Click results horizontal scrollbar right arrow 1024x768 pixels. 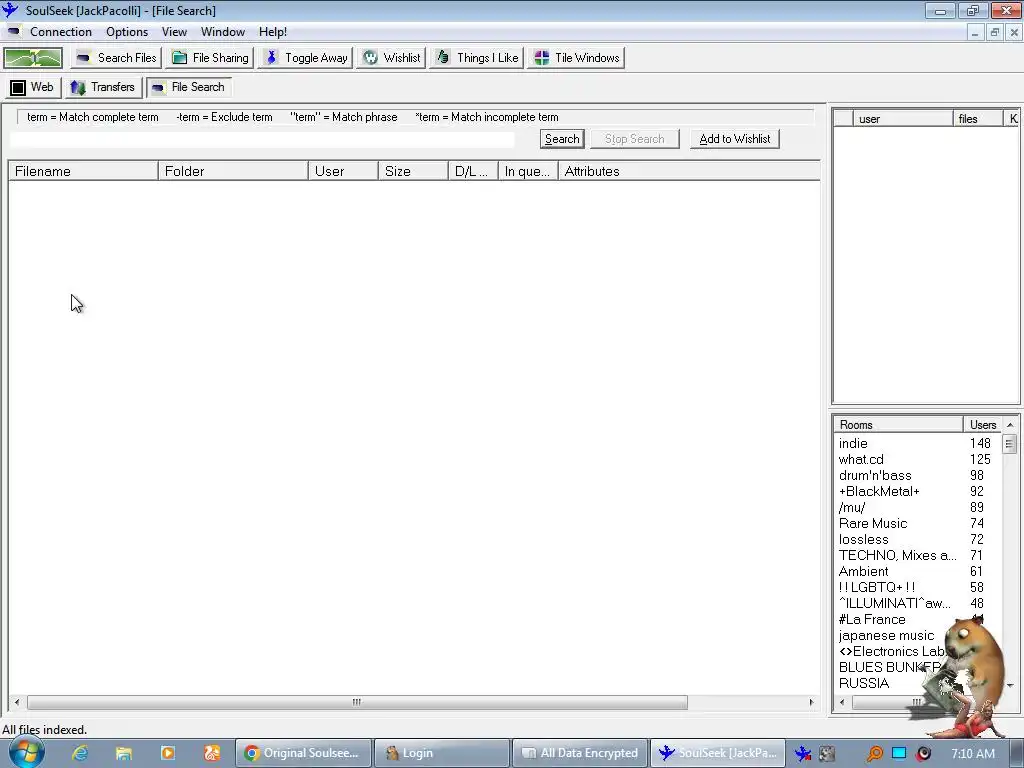pyautogui.click(x=812, y=703)
